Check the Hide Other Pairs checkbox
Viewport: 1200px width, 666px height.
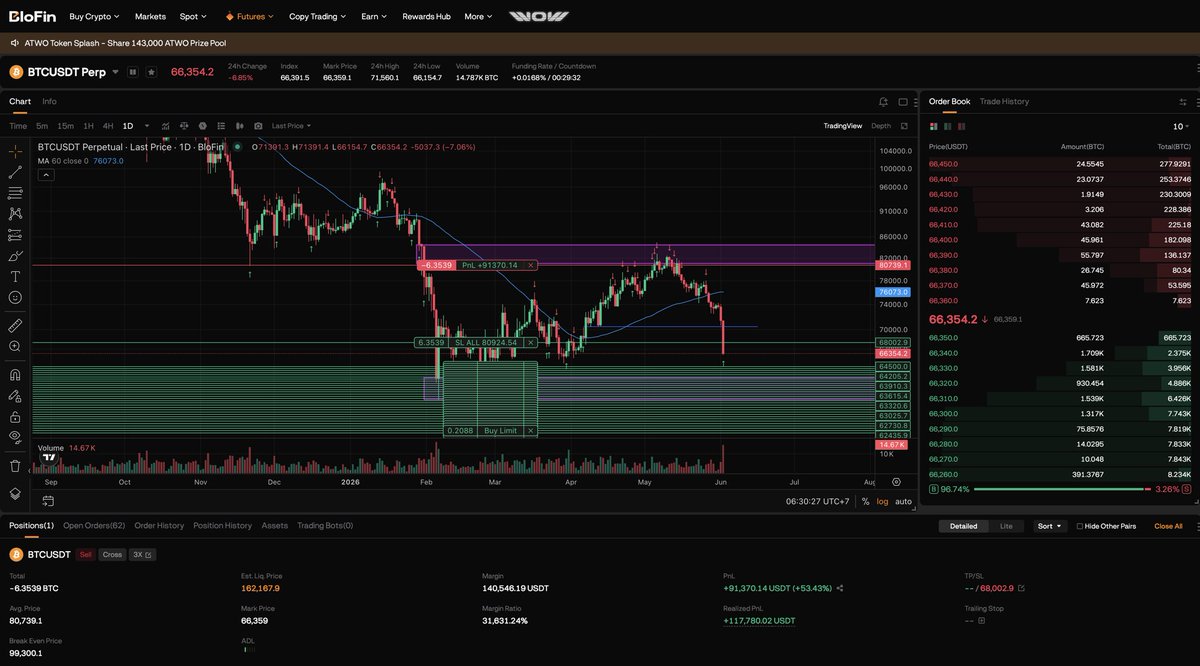pos(1080,526)
